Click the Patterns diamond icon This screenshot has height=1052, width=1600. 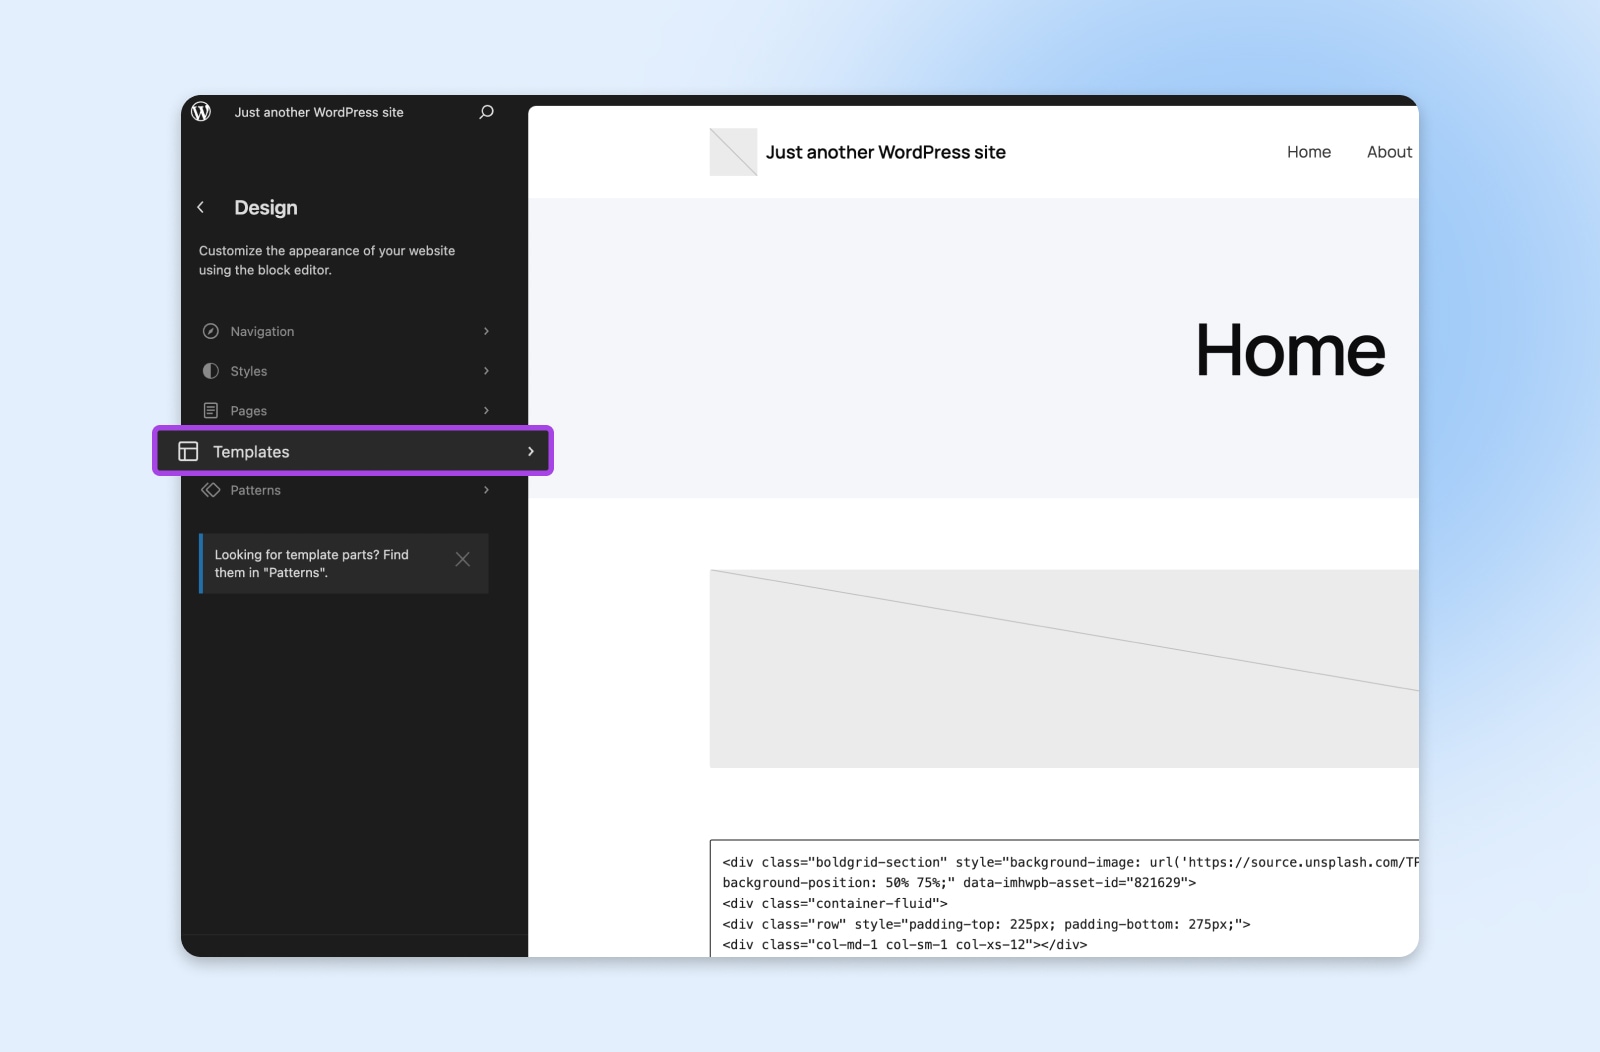pyautogui.click(x=210, y=490)
